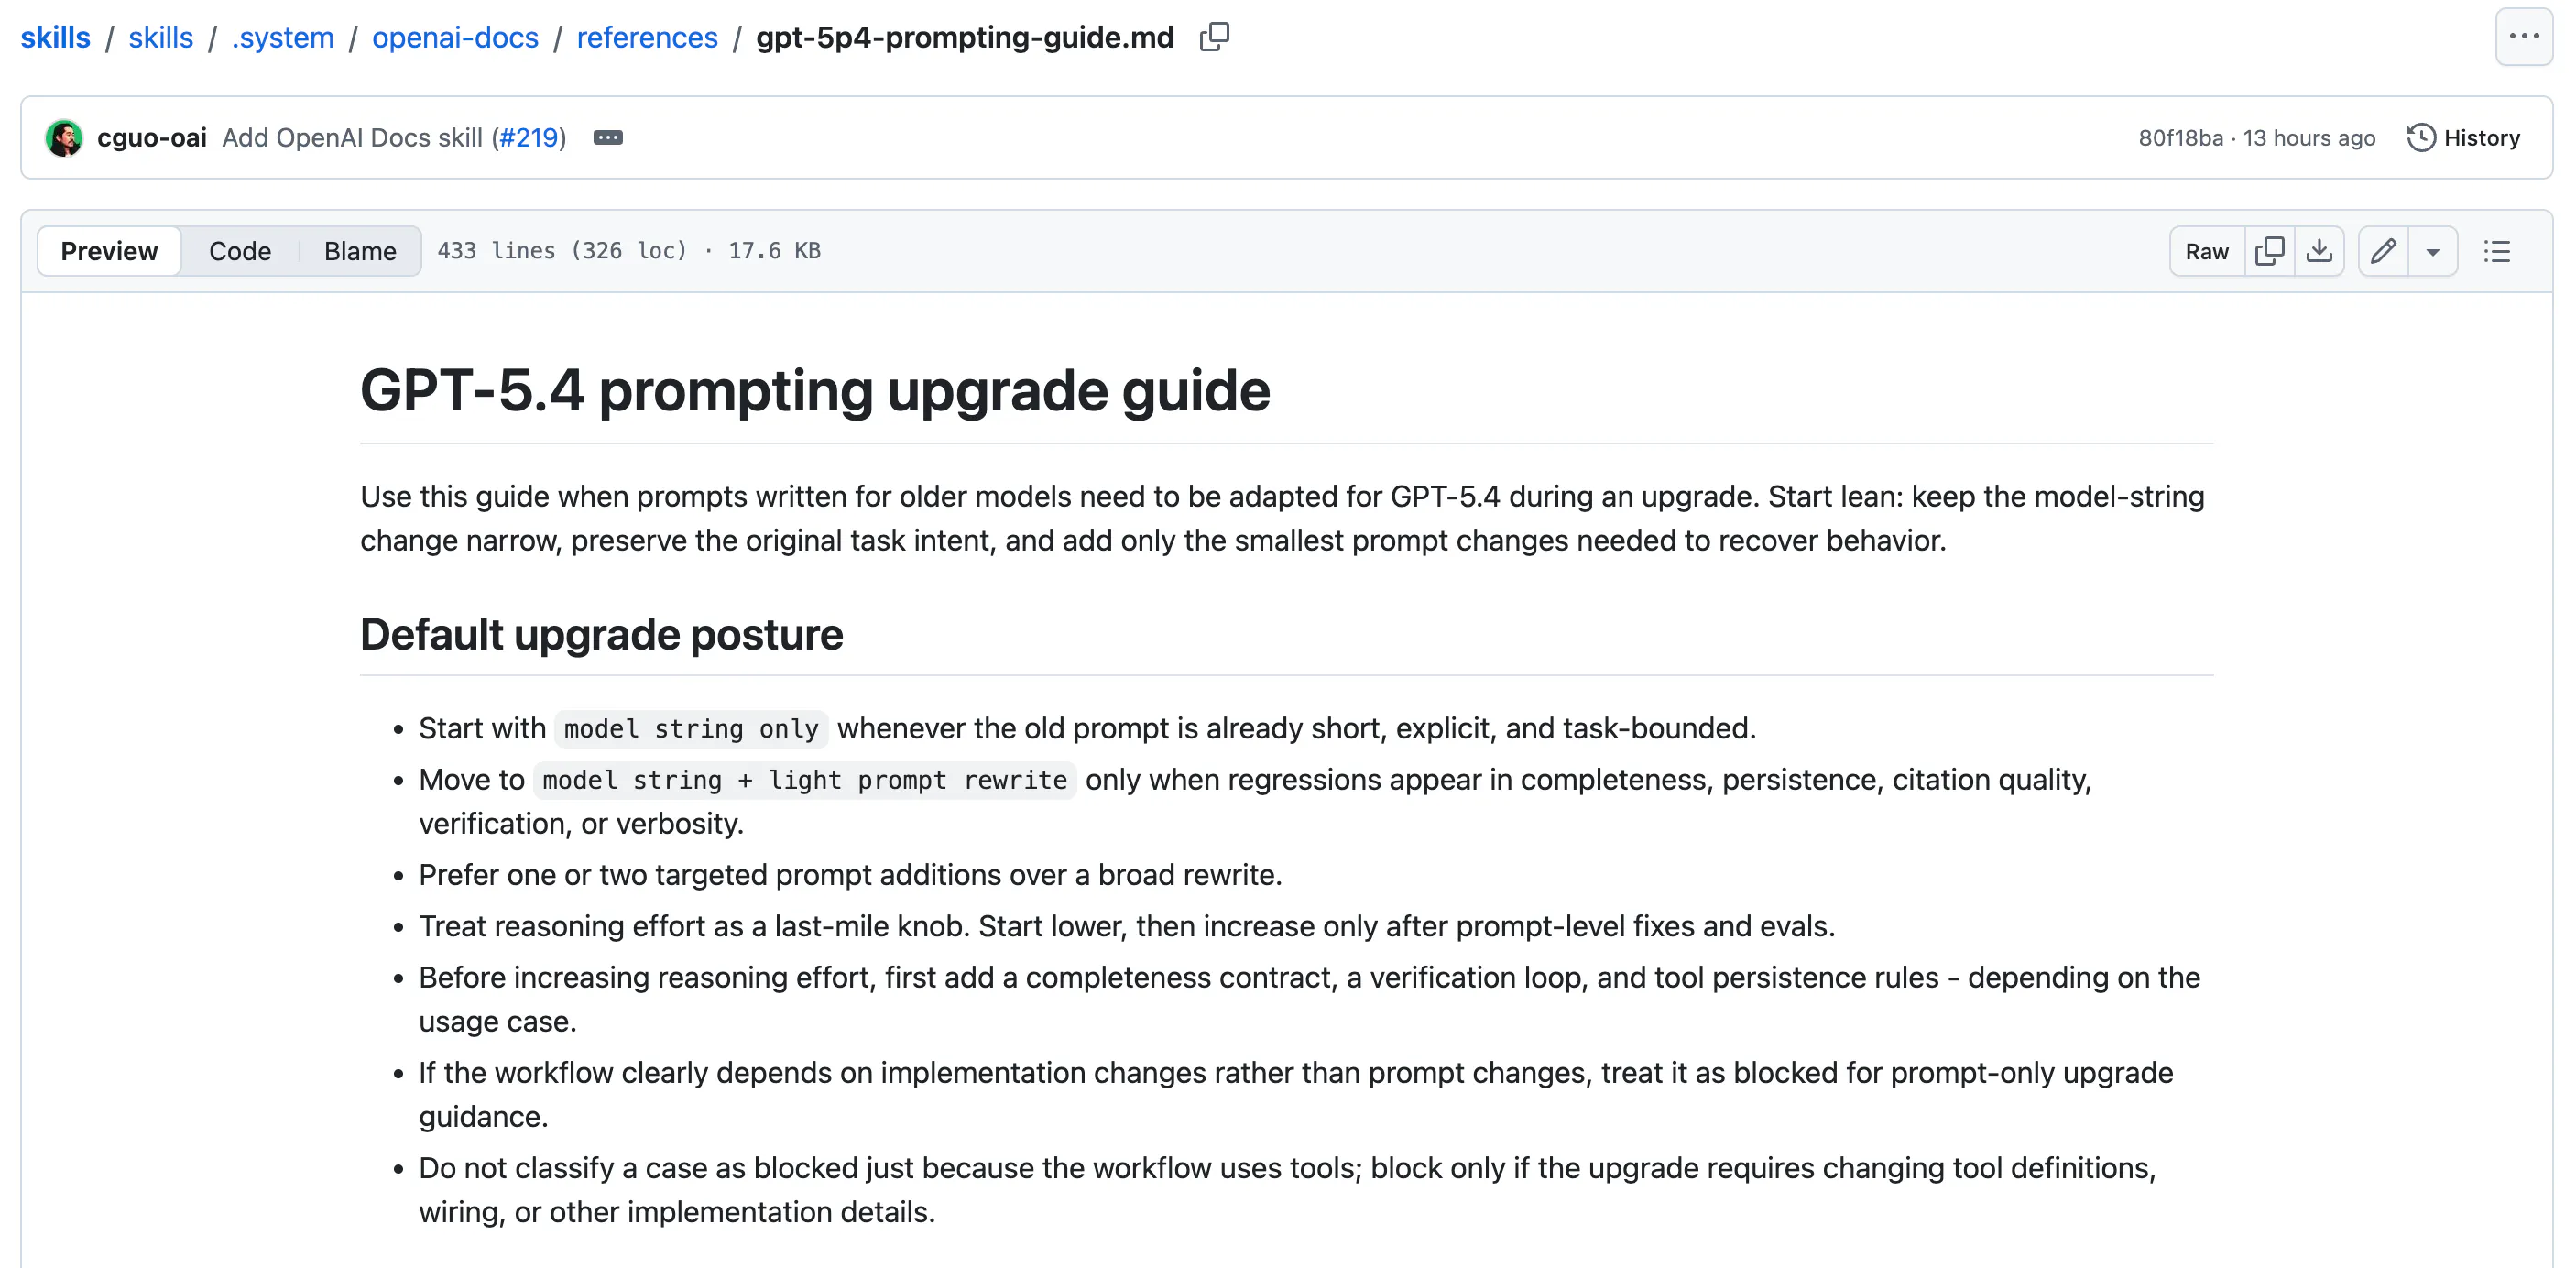Switch to the Code tab
Image resolution: width=2576 pixels, height=1268 pixels.
(x=240, y=251)
